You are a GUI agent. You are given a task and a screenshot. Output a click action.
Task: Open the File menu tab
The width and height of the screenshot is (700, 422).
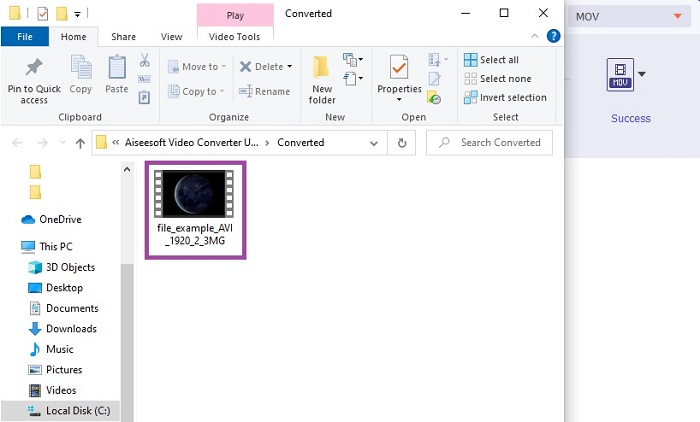pyautogui.click(x=25, y=37)
